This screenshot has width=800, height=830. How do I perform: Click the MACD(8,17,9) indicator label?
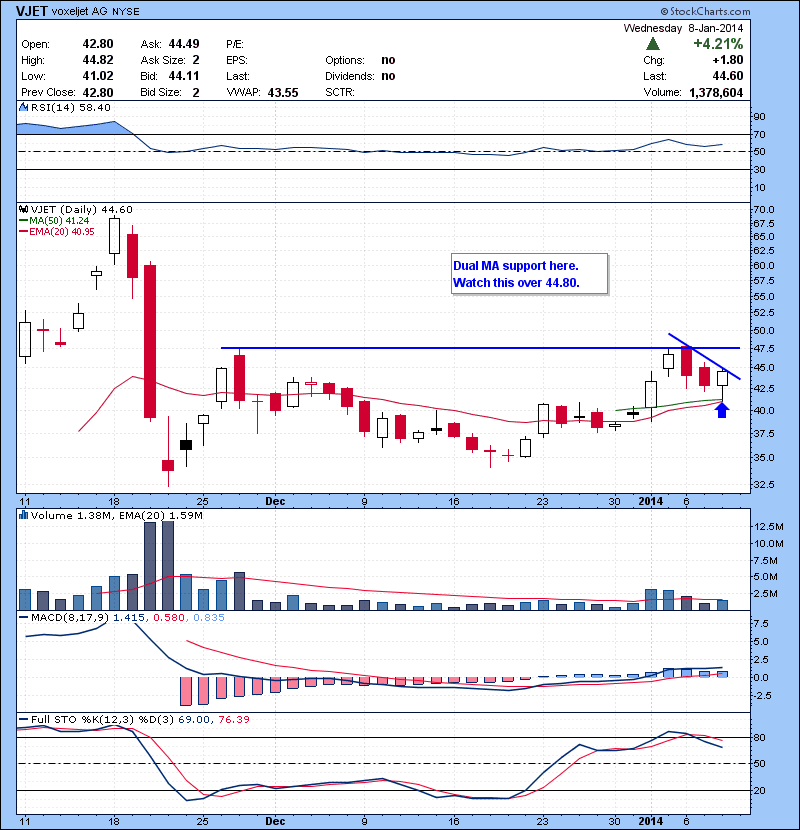pyautogui.click(x=70, y=618)
